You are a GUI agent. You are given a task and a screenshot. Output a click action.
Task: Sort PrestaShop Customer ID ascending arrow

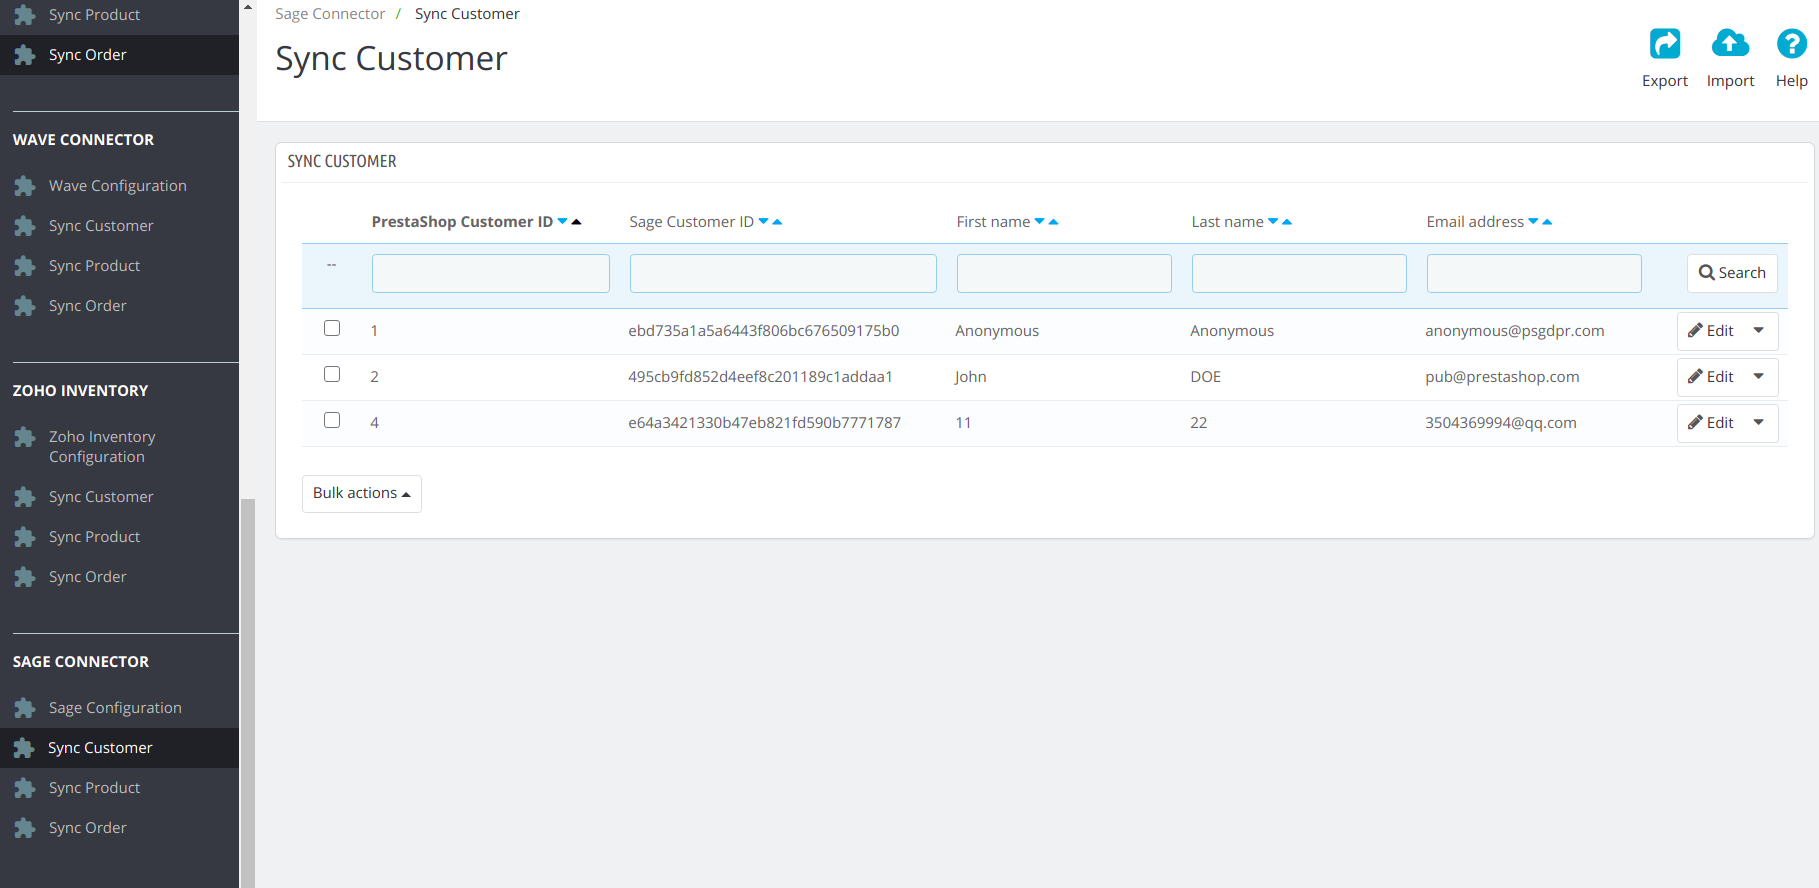[x=576, y=221]
